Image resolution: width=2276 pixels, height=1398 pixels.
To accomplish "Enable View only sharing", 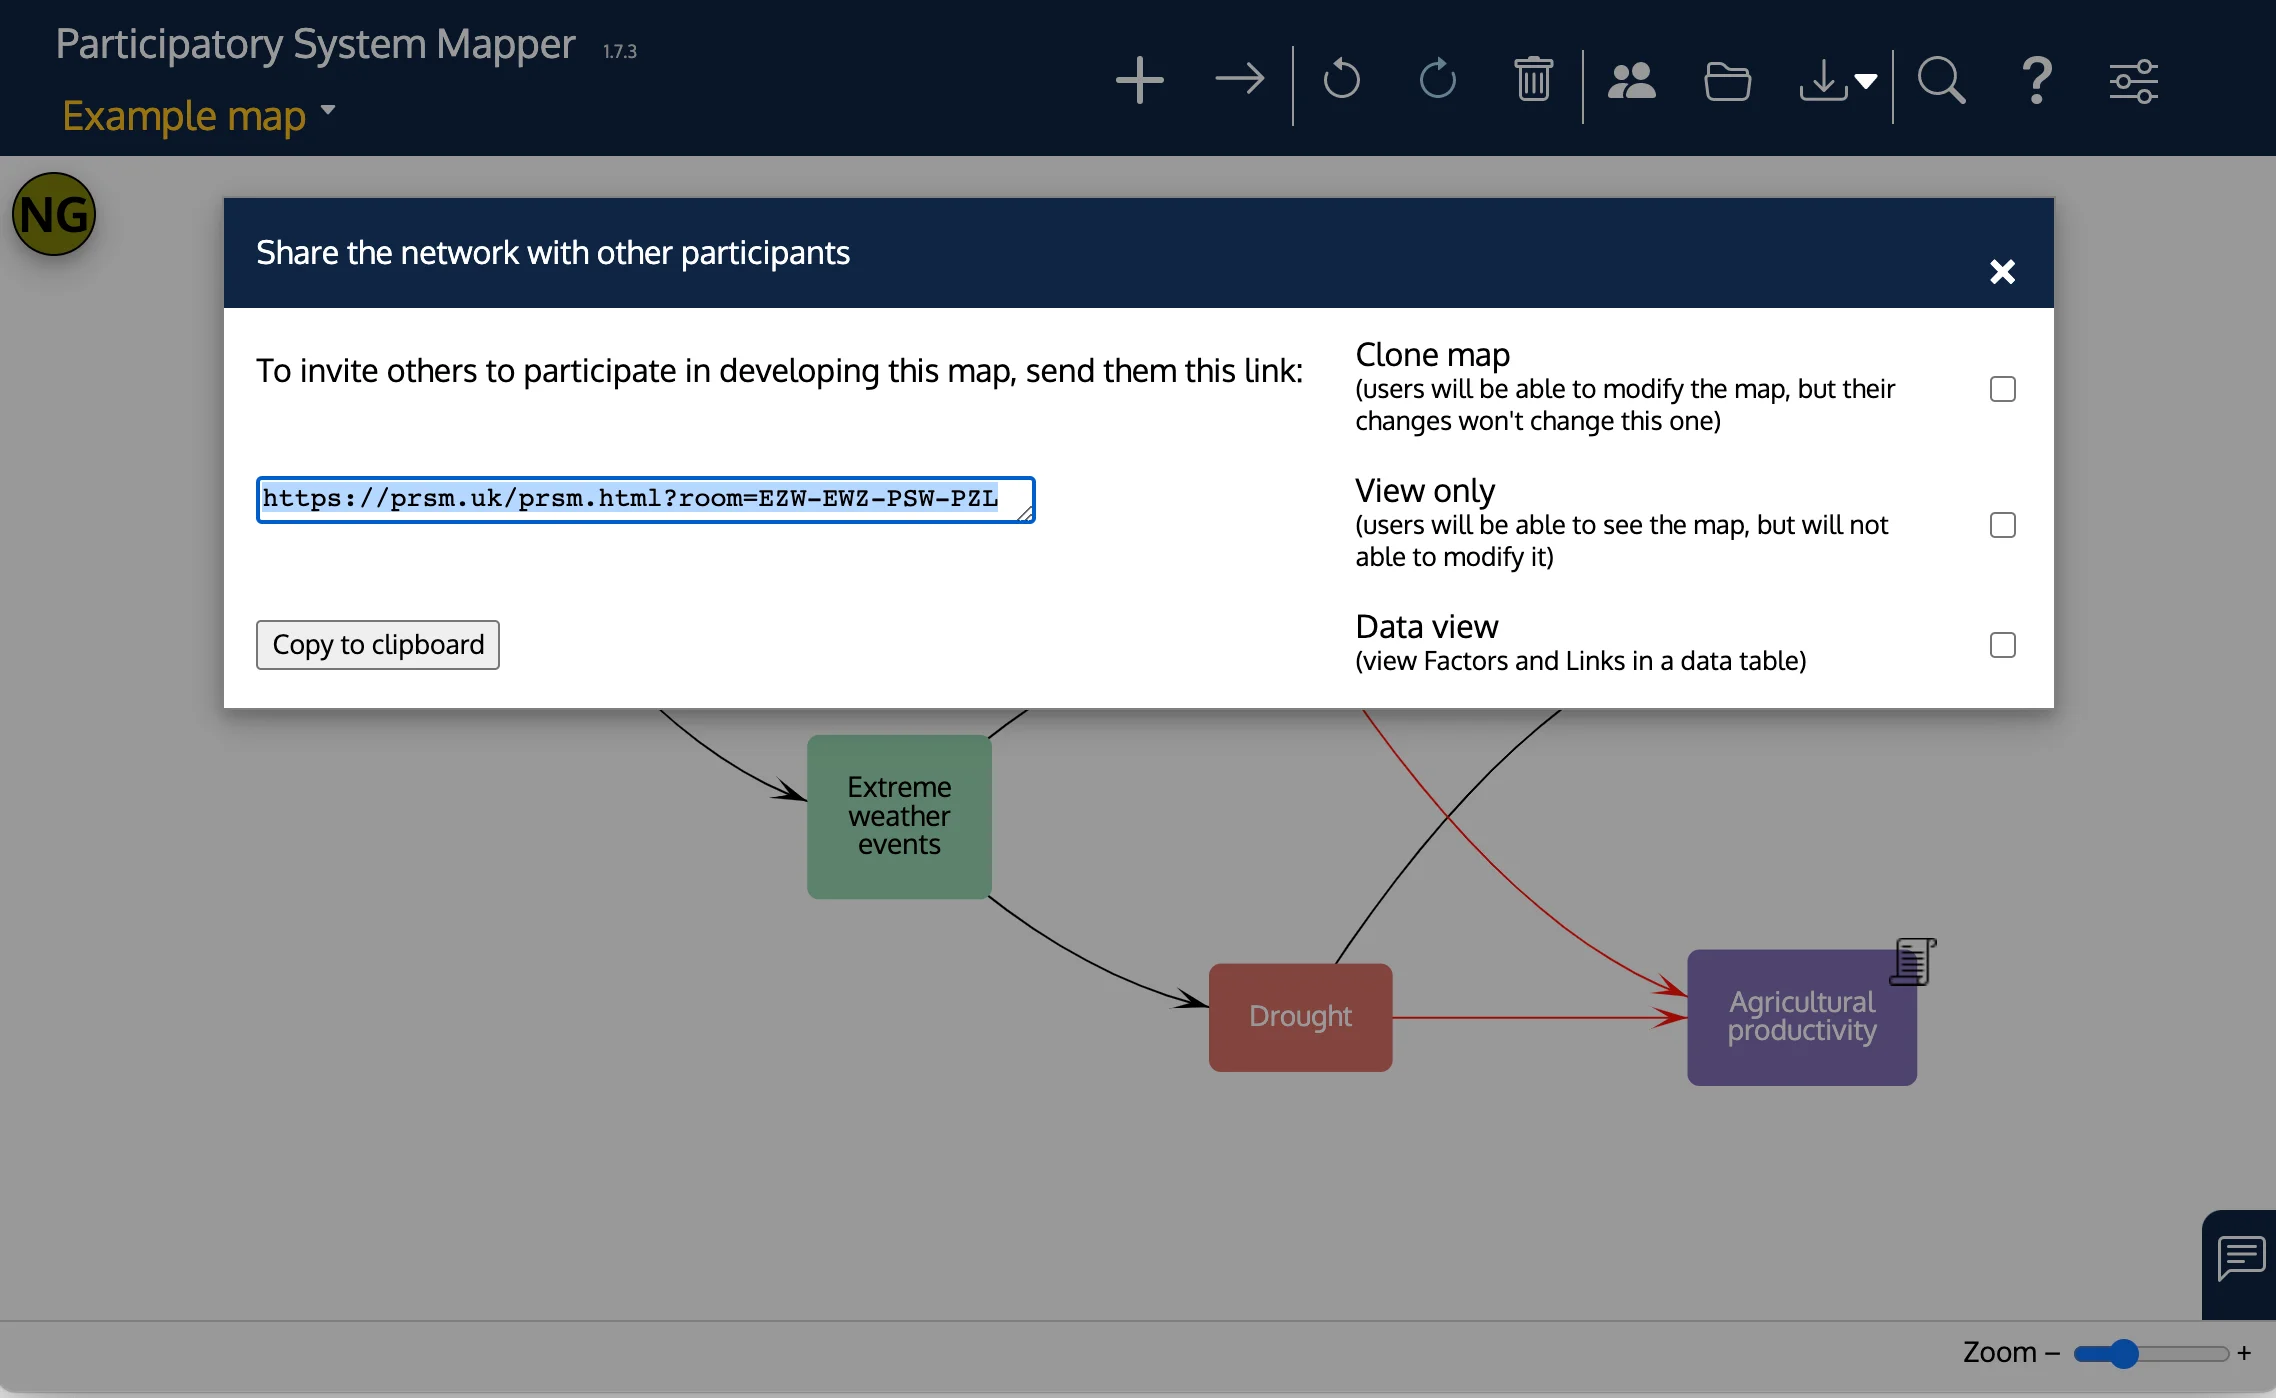I will click(2001, 524).
